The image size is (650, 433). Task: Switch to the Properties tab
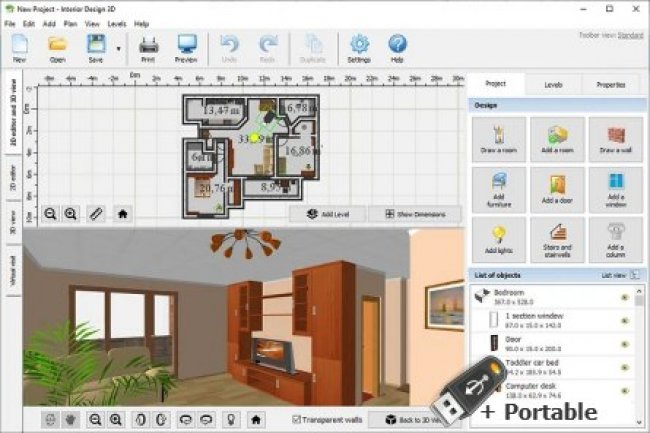coord(611,85)
